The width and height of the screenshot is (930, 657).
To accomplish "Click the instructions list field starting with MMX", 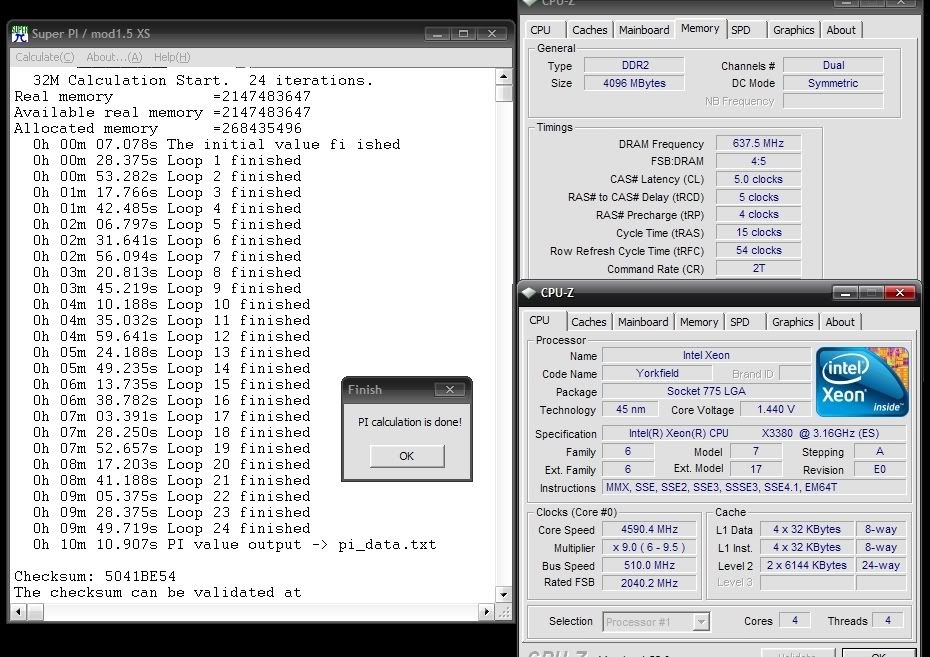I will coord(754,487).
